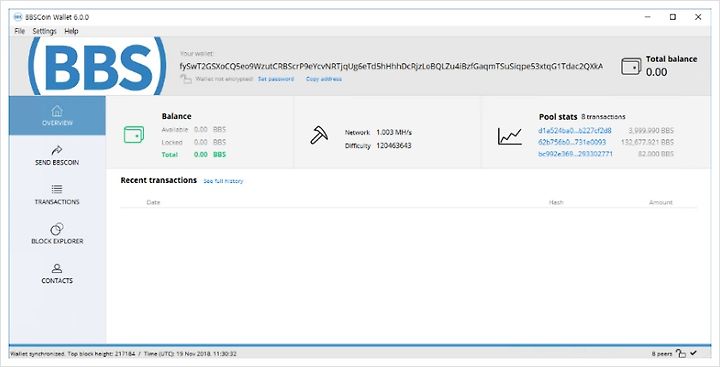The image size is (720, 367).
Task: Click the Transactions list icon
Action: [57, 189]
